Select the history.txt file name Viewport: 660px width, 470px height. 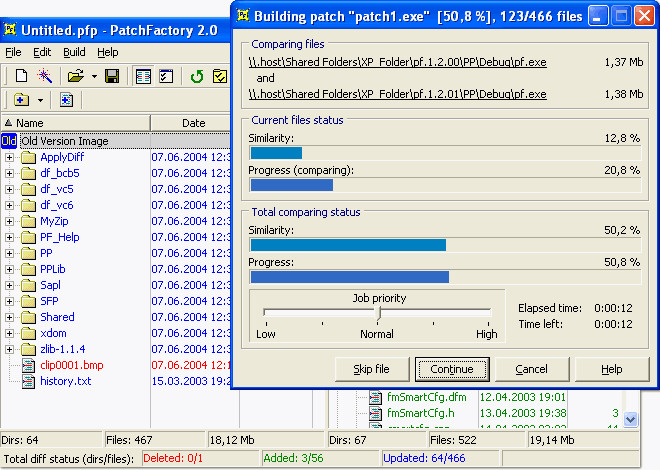[66, 381]
